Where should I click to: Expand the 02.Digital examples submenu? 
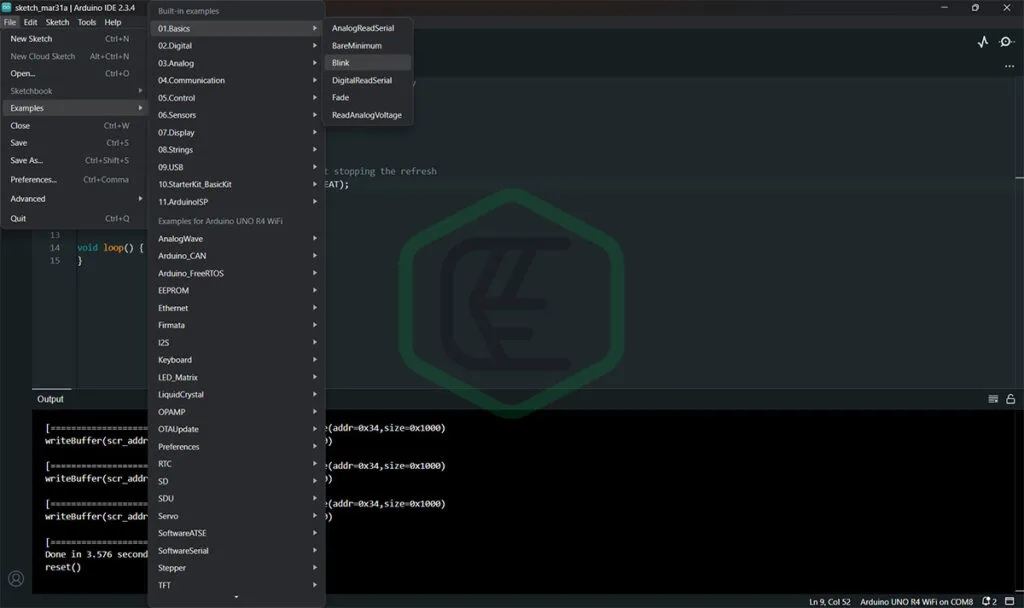pos(237,46)
